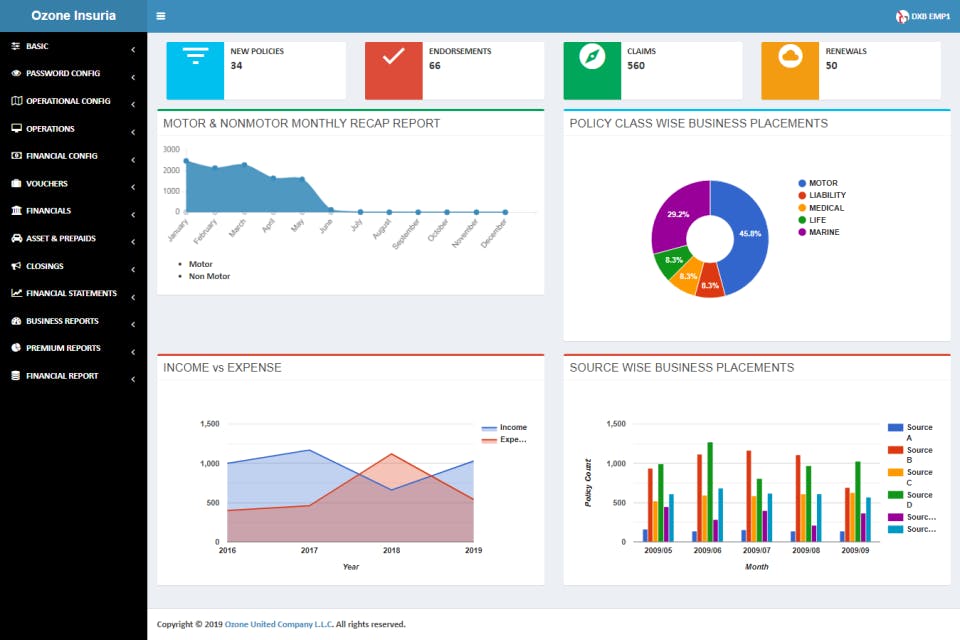This screenshot has width=960, height=640.
Task: Expand the Basic menu chevron
Action: click(x=133, y=49)
